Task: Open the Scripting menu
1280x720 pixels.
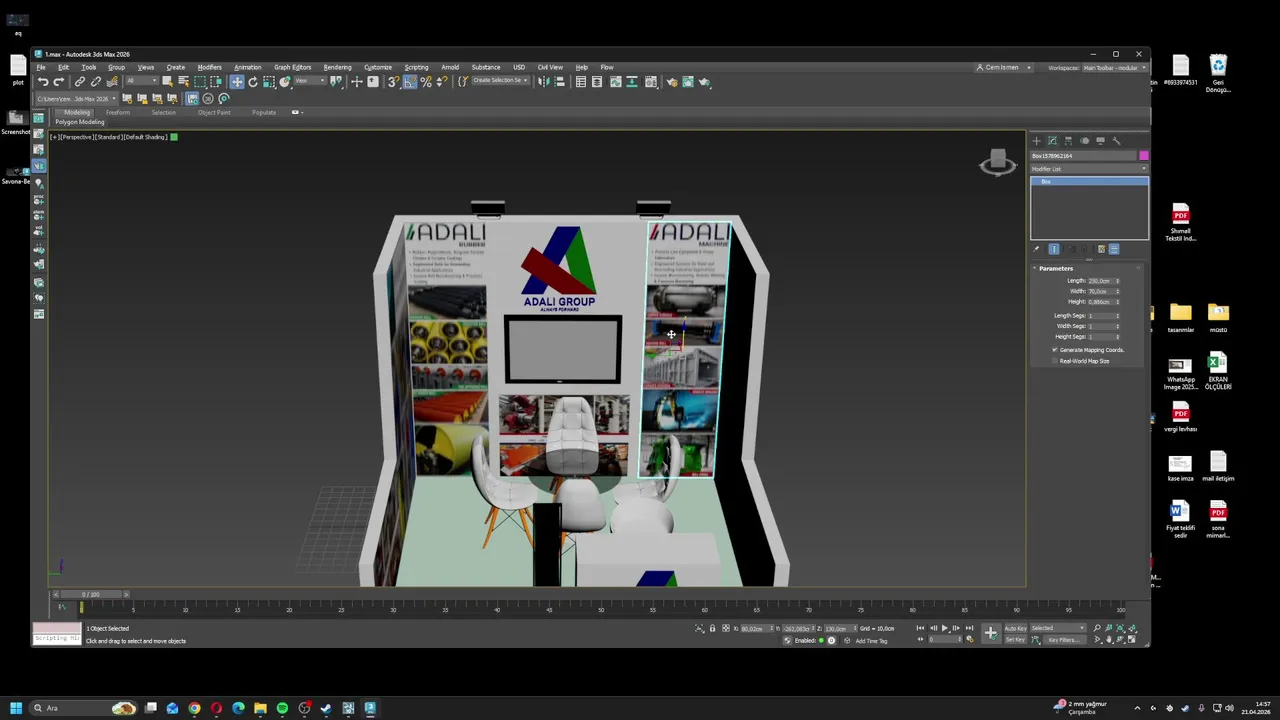Action: point(416,67)
